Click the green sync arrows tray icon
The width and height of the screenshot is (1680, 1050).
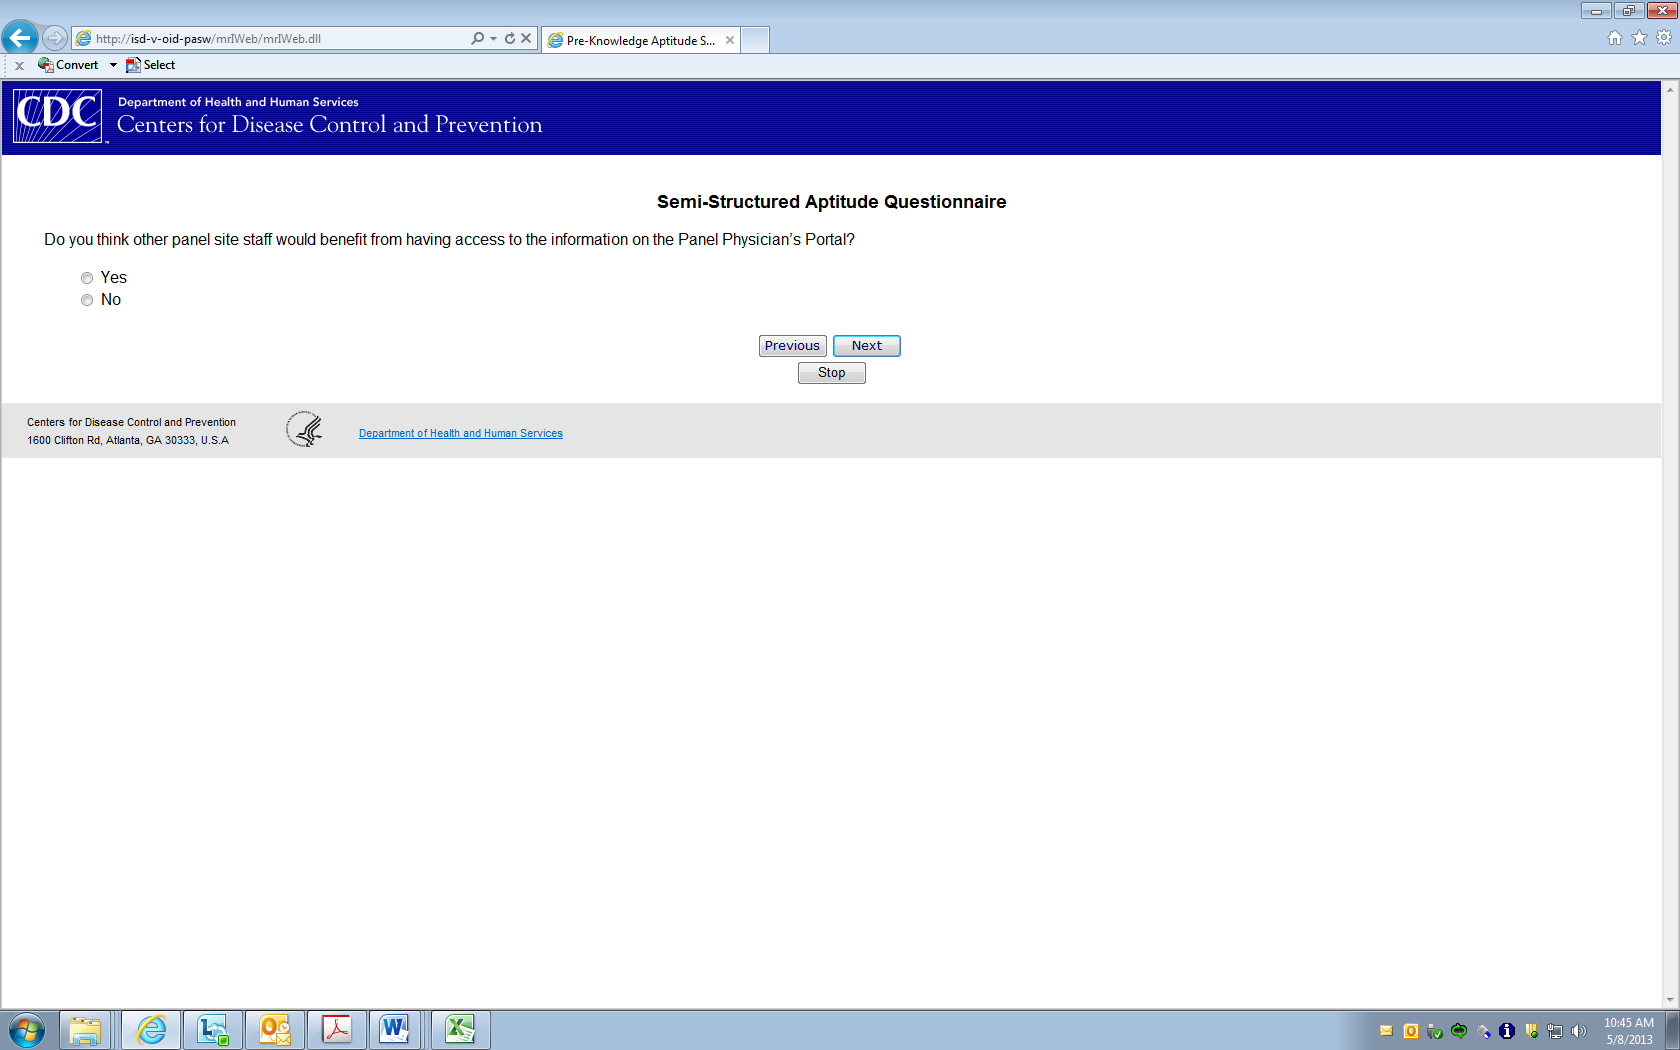click(1459, 1031)
